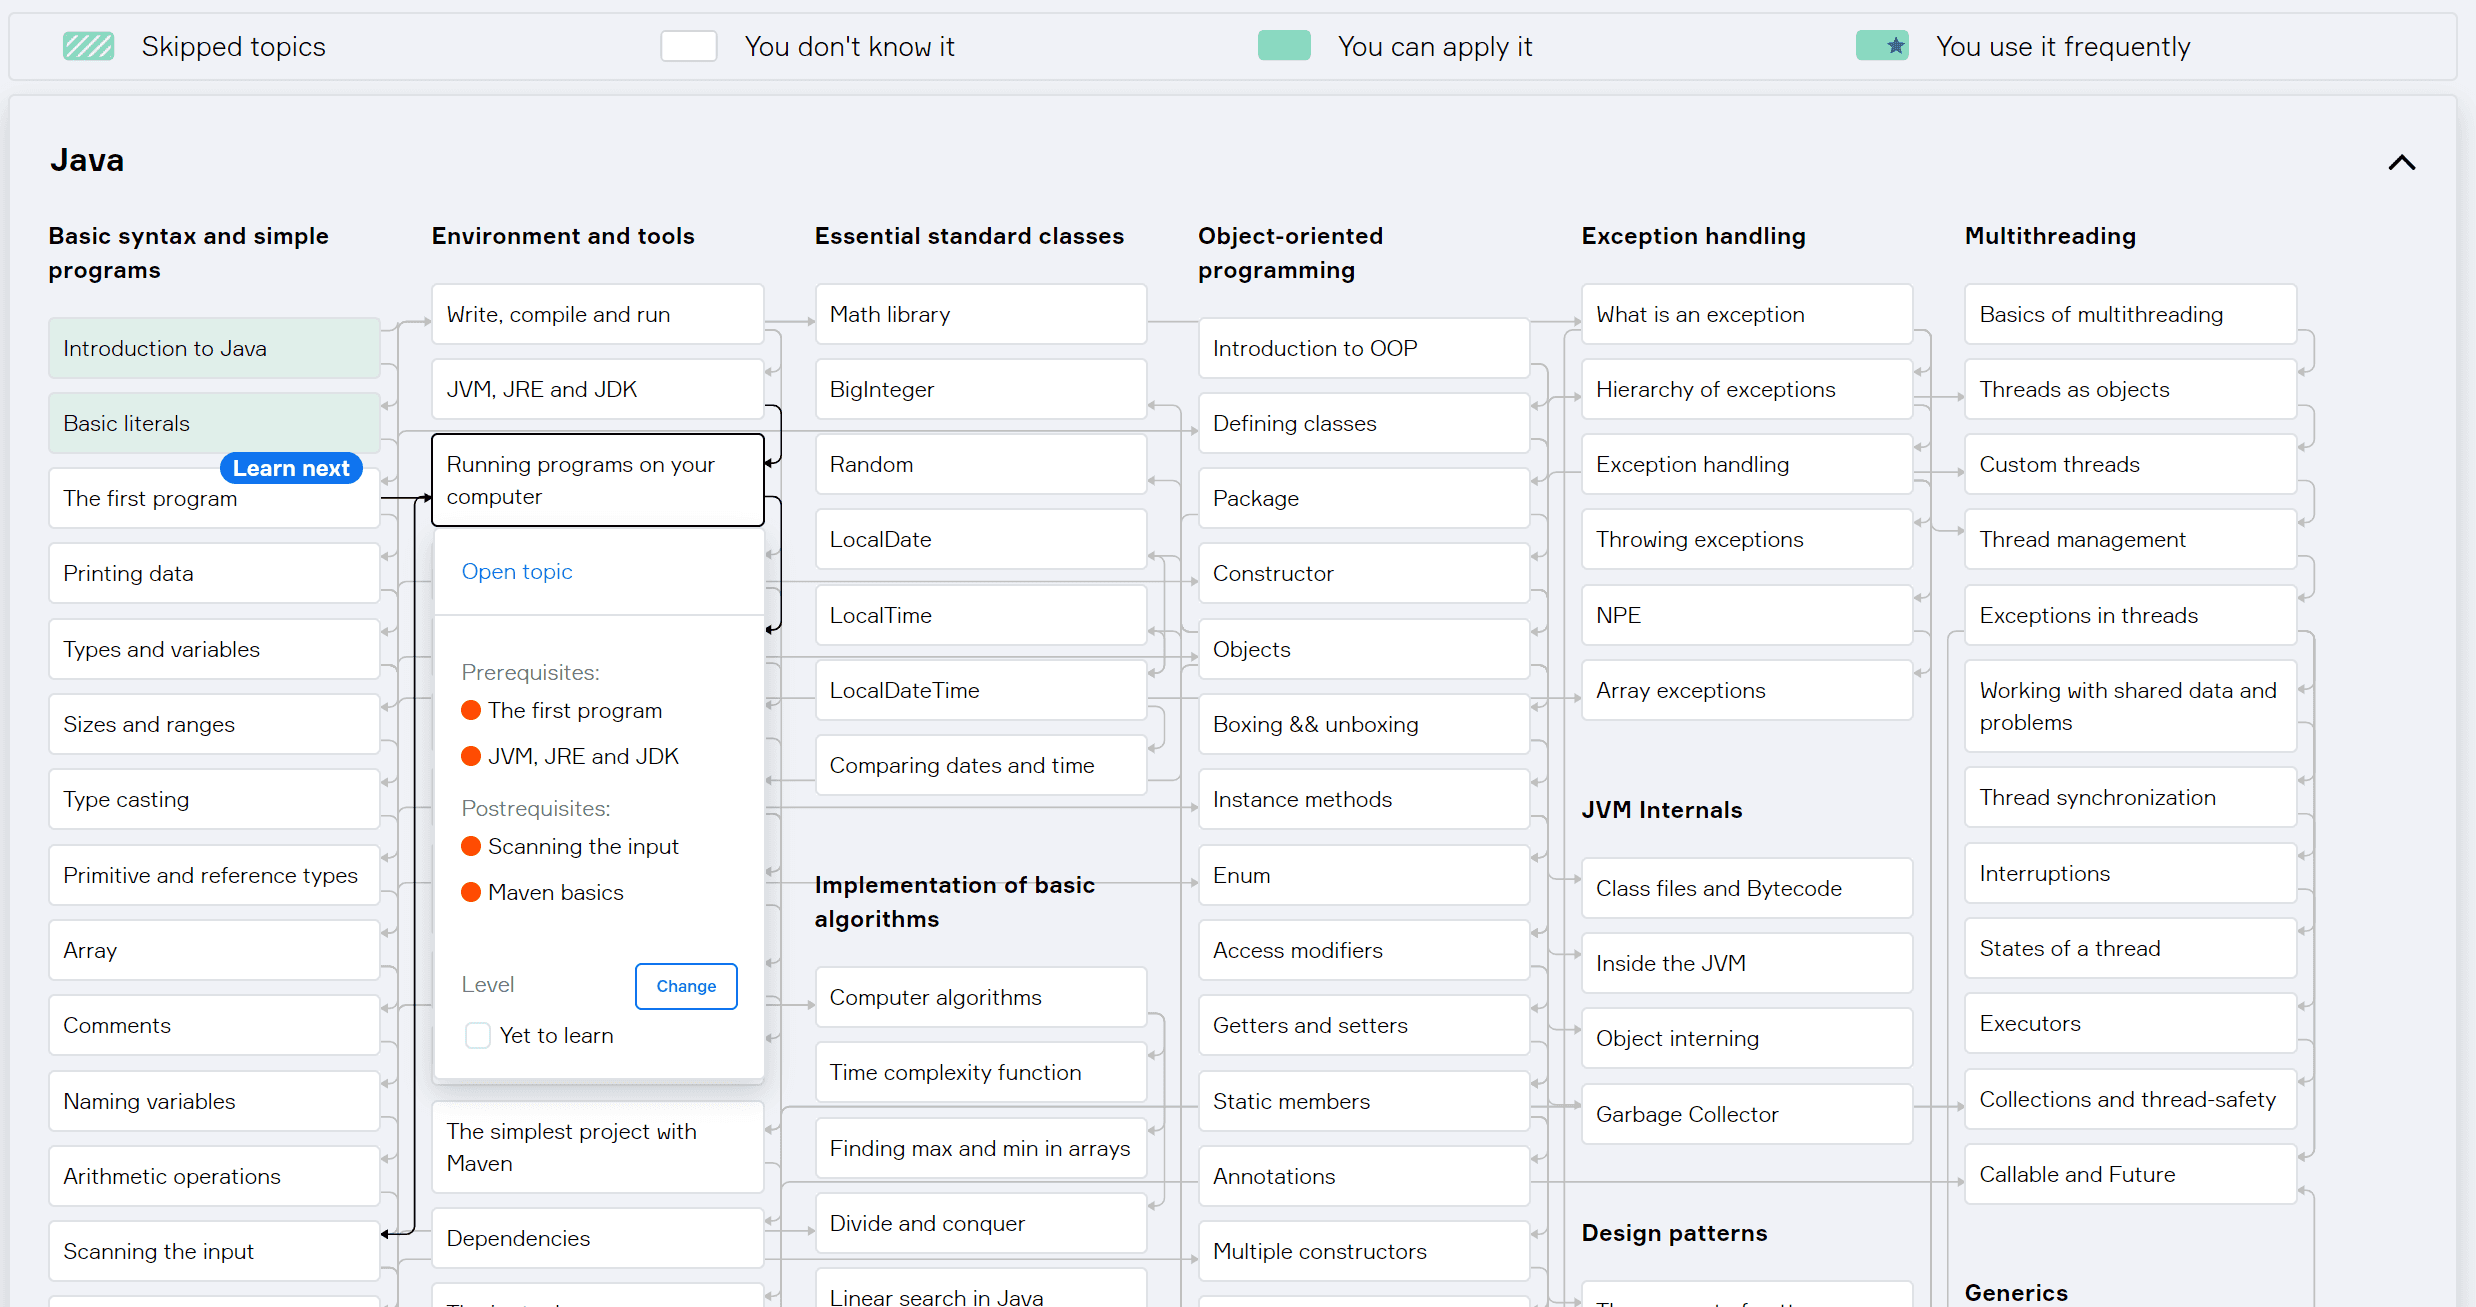Click orange dot beside Scanning the input
This screenshot has width=2476, height=1307.
[471, 846]
